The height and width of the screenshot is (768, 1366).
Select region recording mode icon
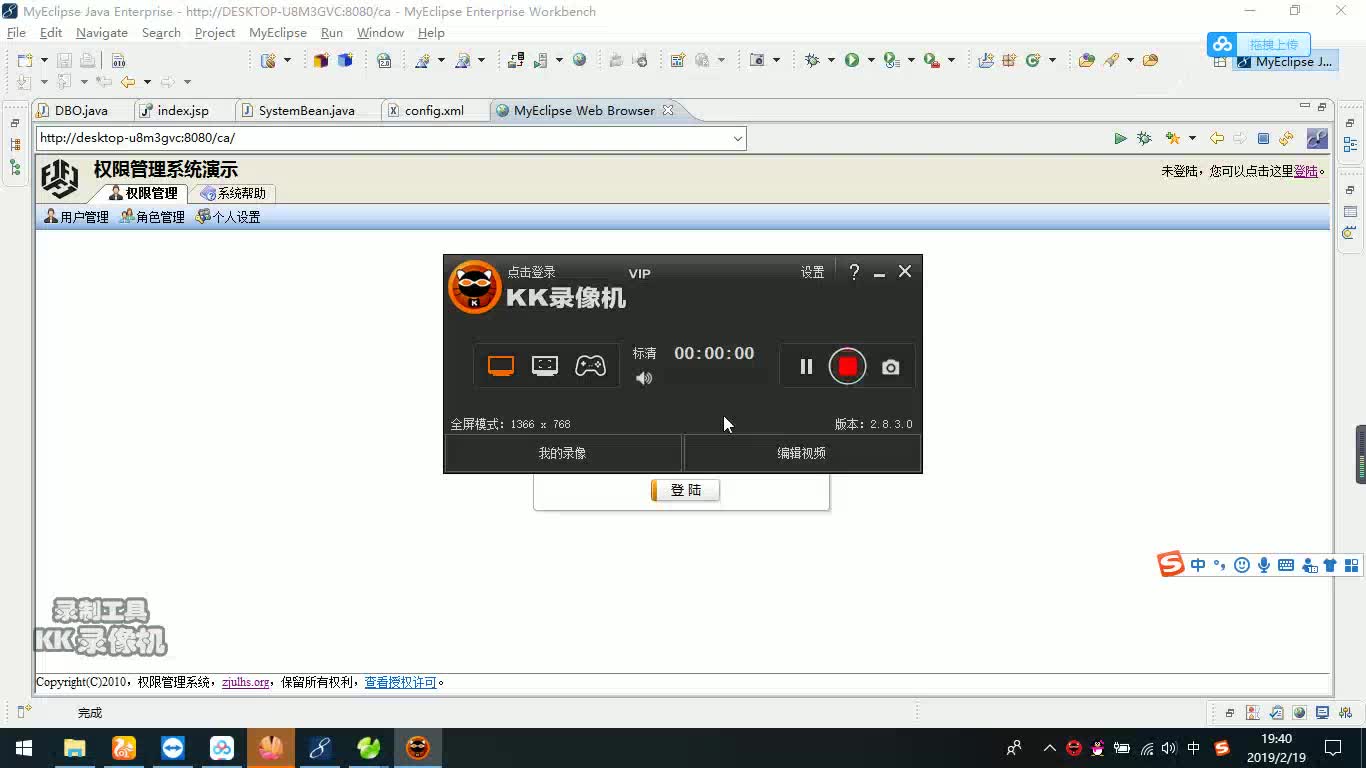(x=545, y=366)
